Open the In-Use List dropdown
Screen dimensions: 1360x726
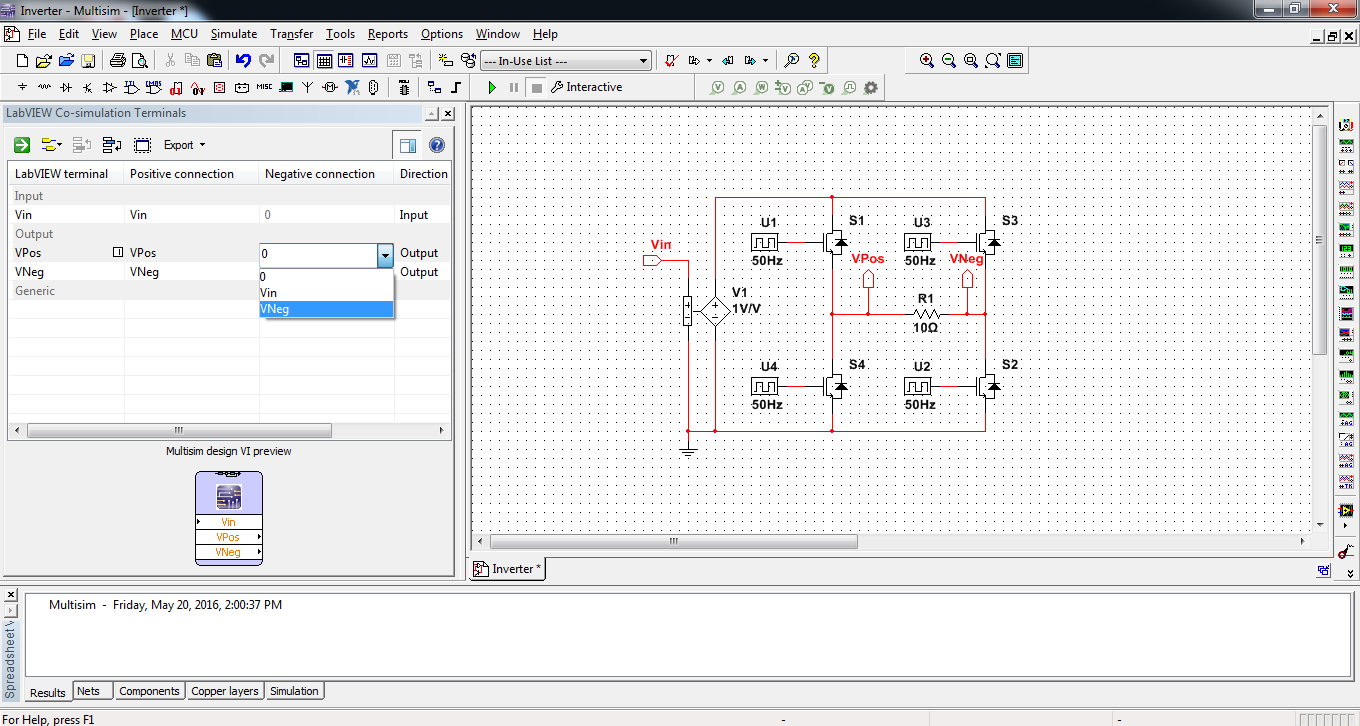pos(565,61)
